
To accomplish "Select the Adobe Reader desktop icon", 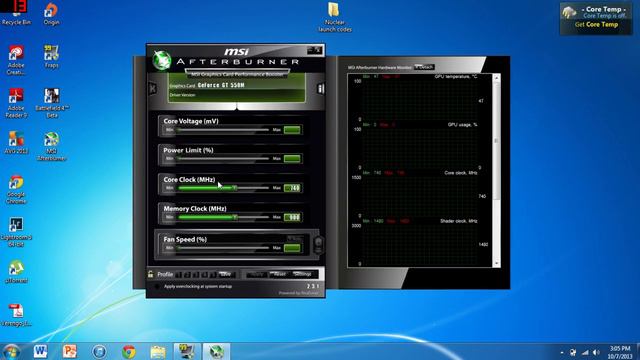I will click(16, 103).
